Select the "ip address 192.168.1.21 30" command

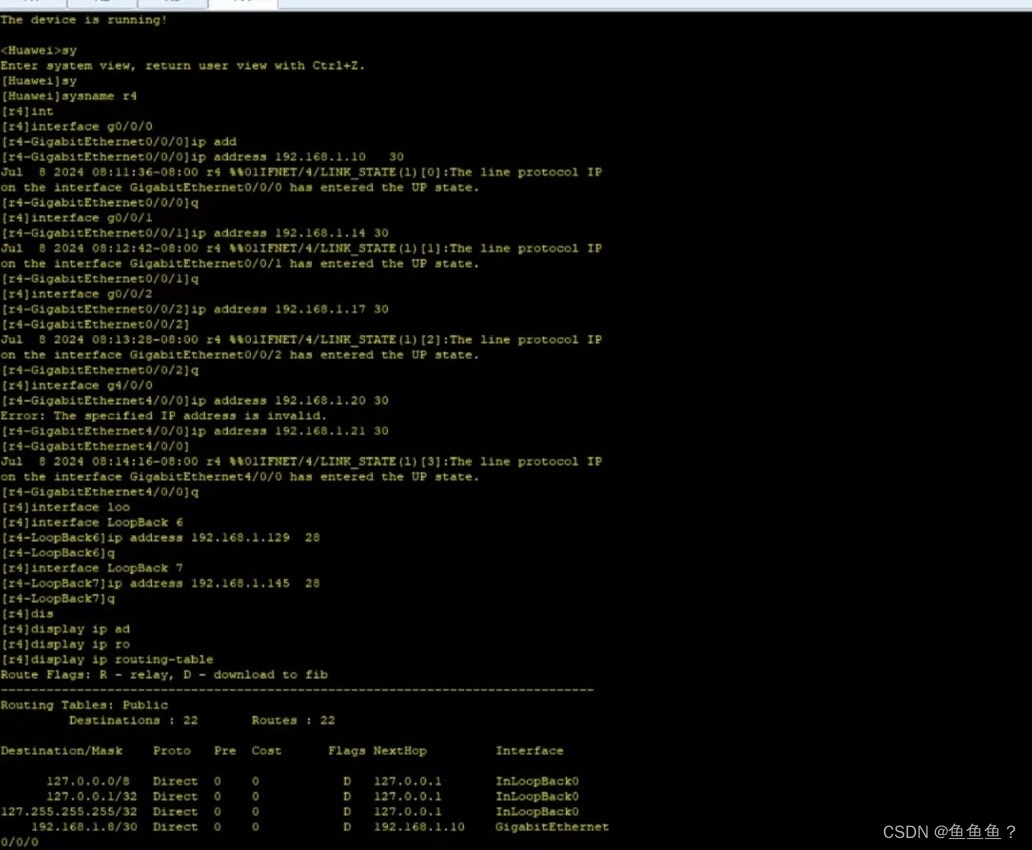point(290,431)
